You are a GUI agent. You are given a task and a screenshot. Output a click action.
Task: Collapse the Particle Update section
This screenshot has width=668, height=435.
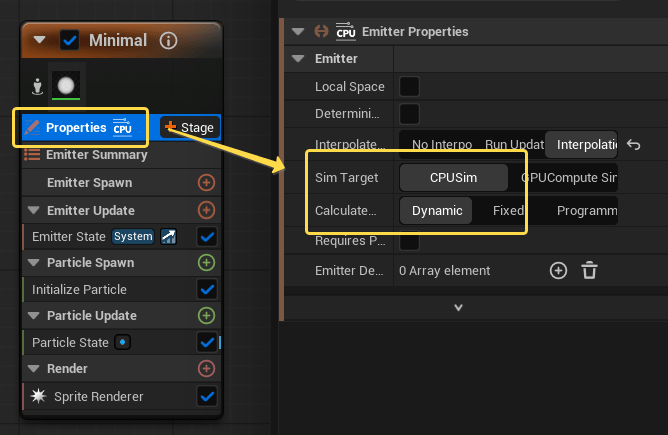[34, 316]
